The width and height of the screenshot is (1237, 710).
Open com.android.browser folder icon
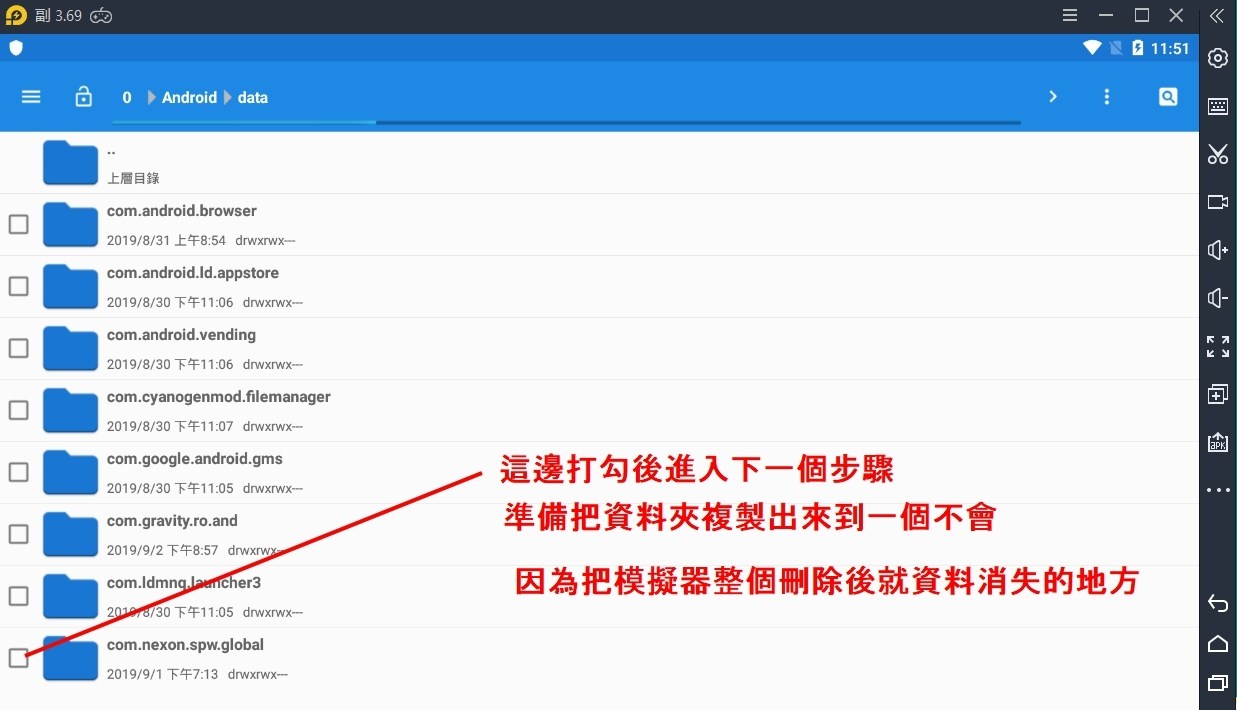pos(70,225)
